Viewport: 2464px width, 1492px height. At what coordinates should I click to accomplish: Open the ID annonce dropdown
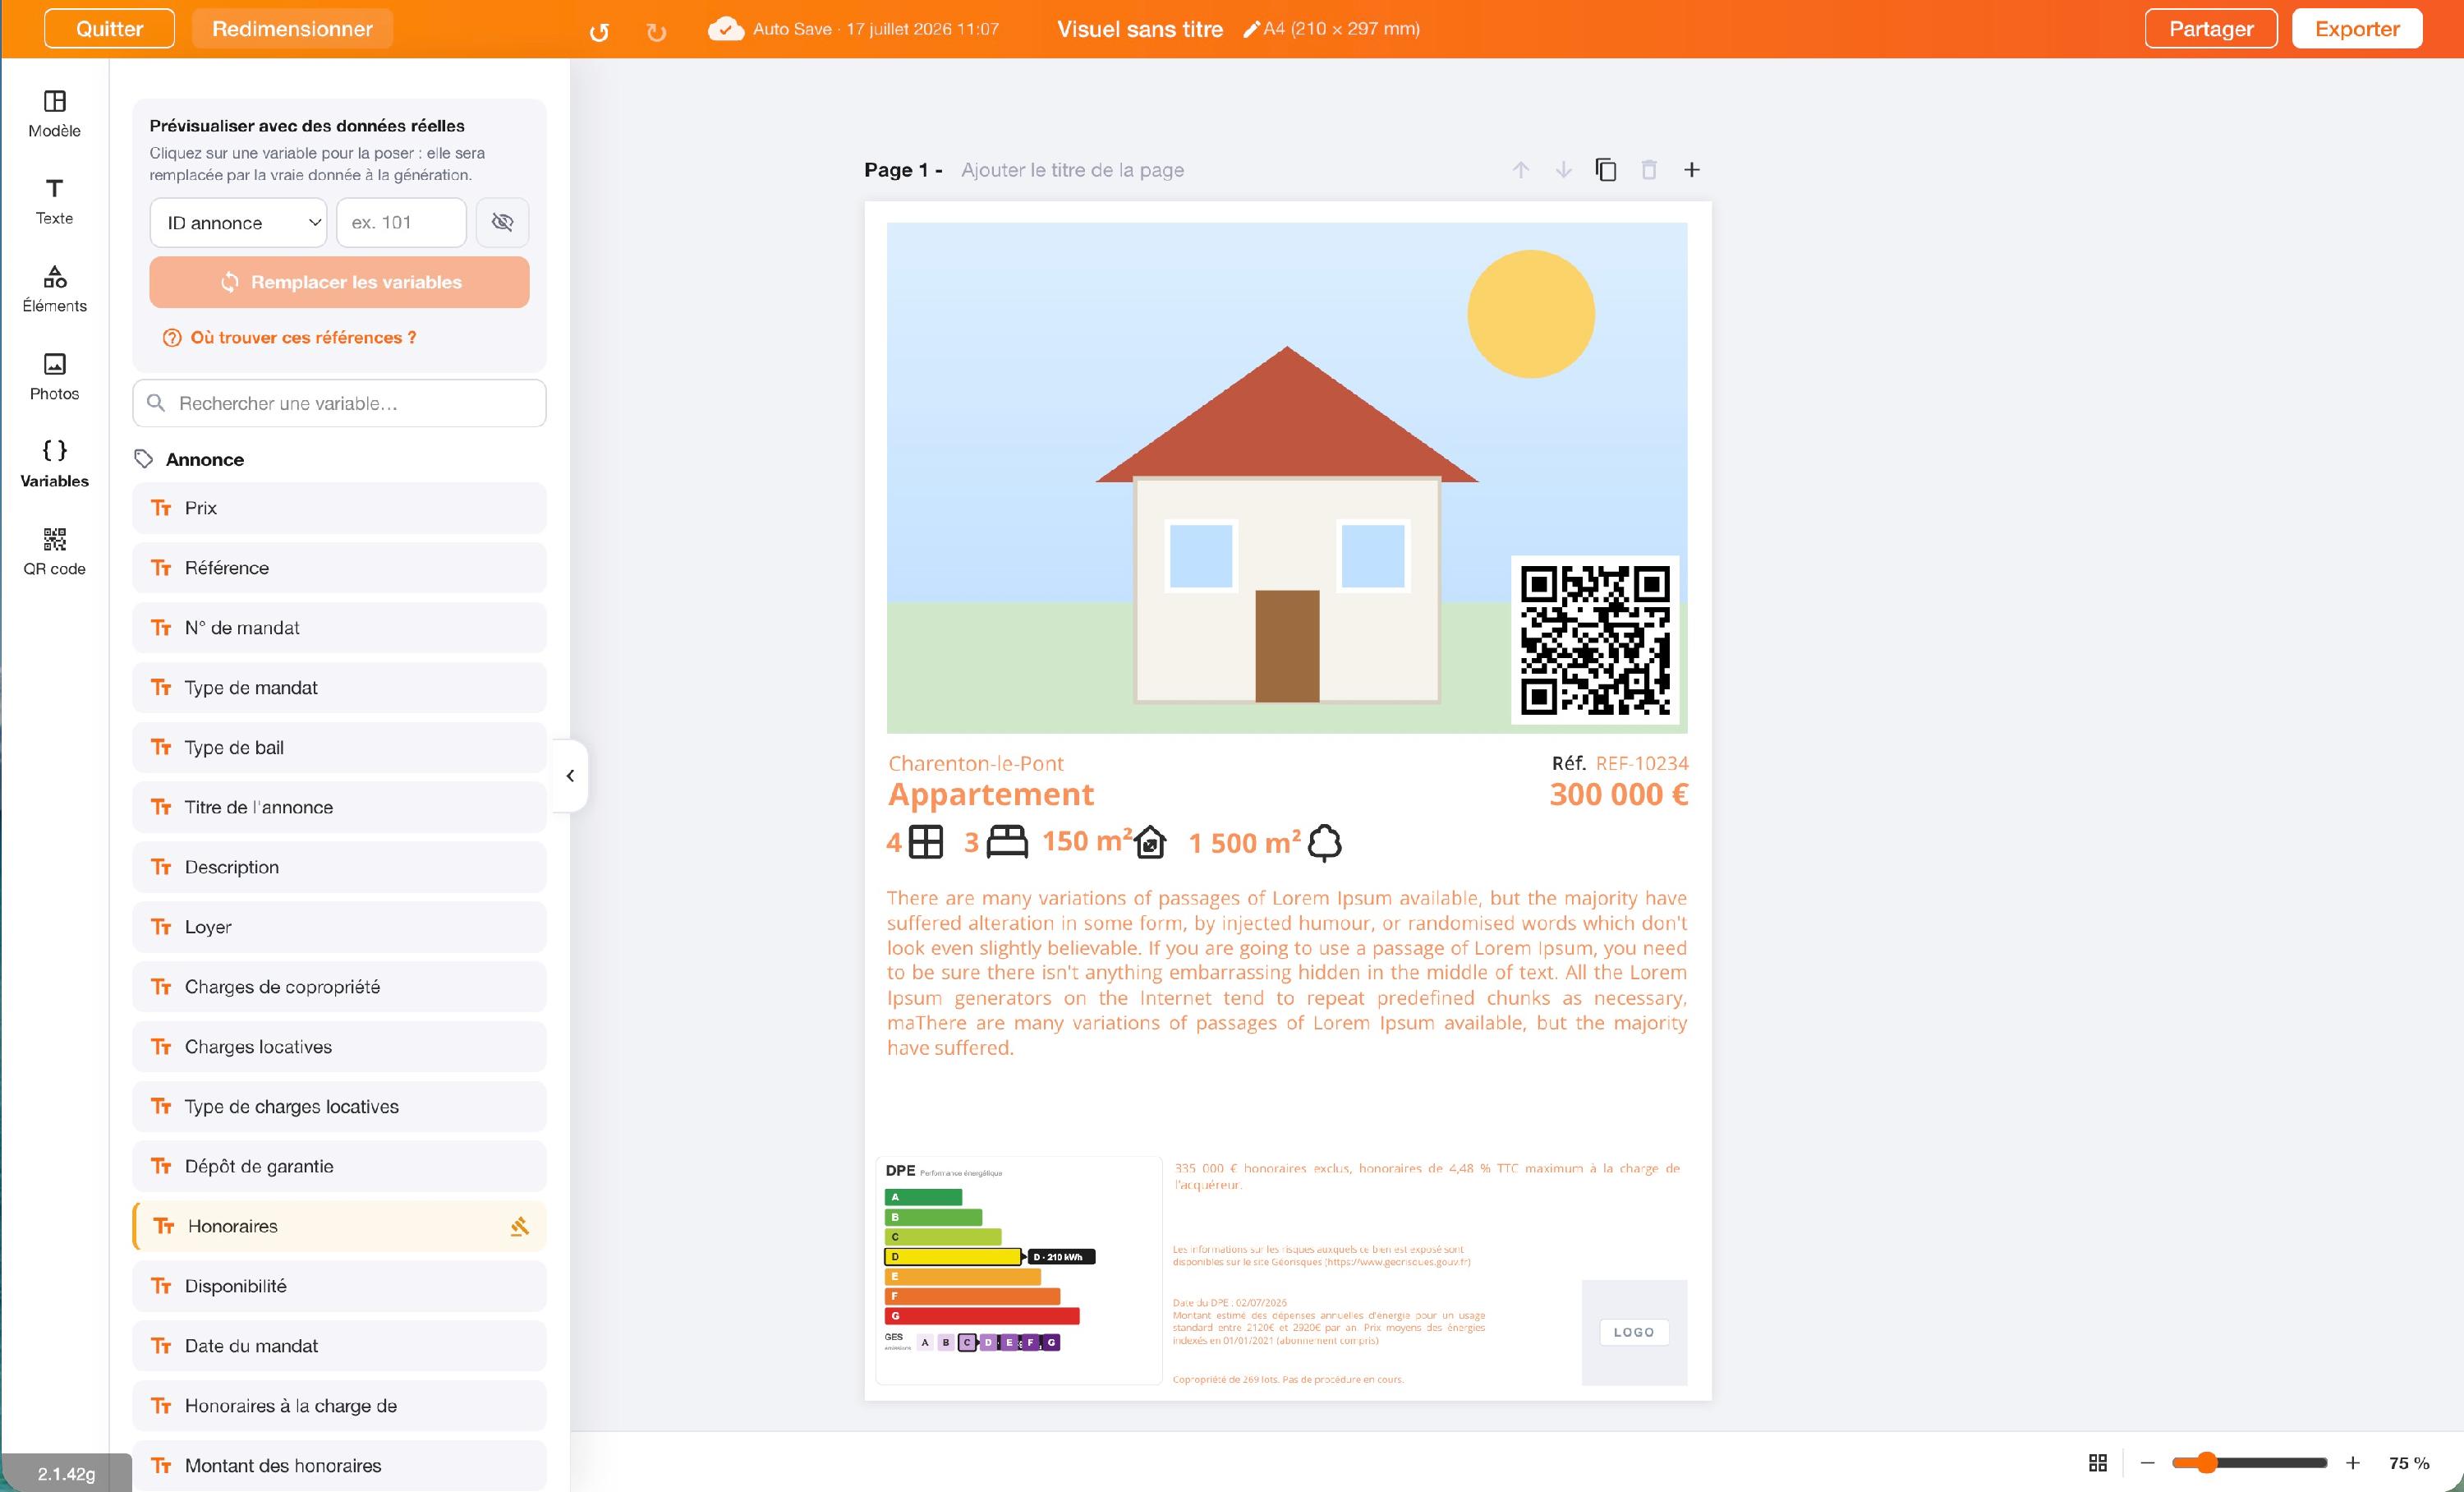(x=239, y=222)
